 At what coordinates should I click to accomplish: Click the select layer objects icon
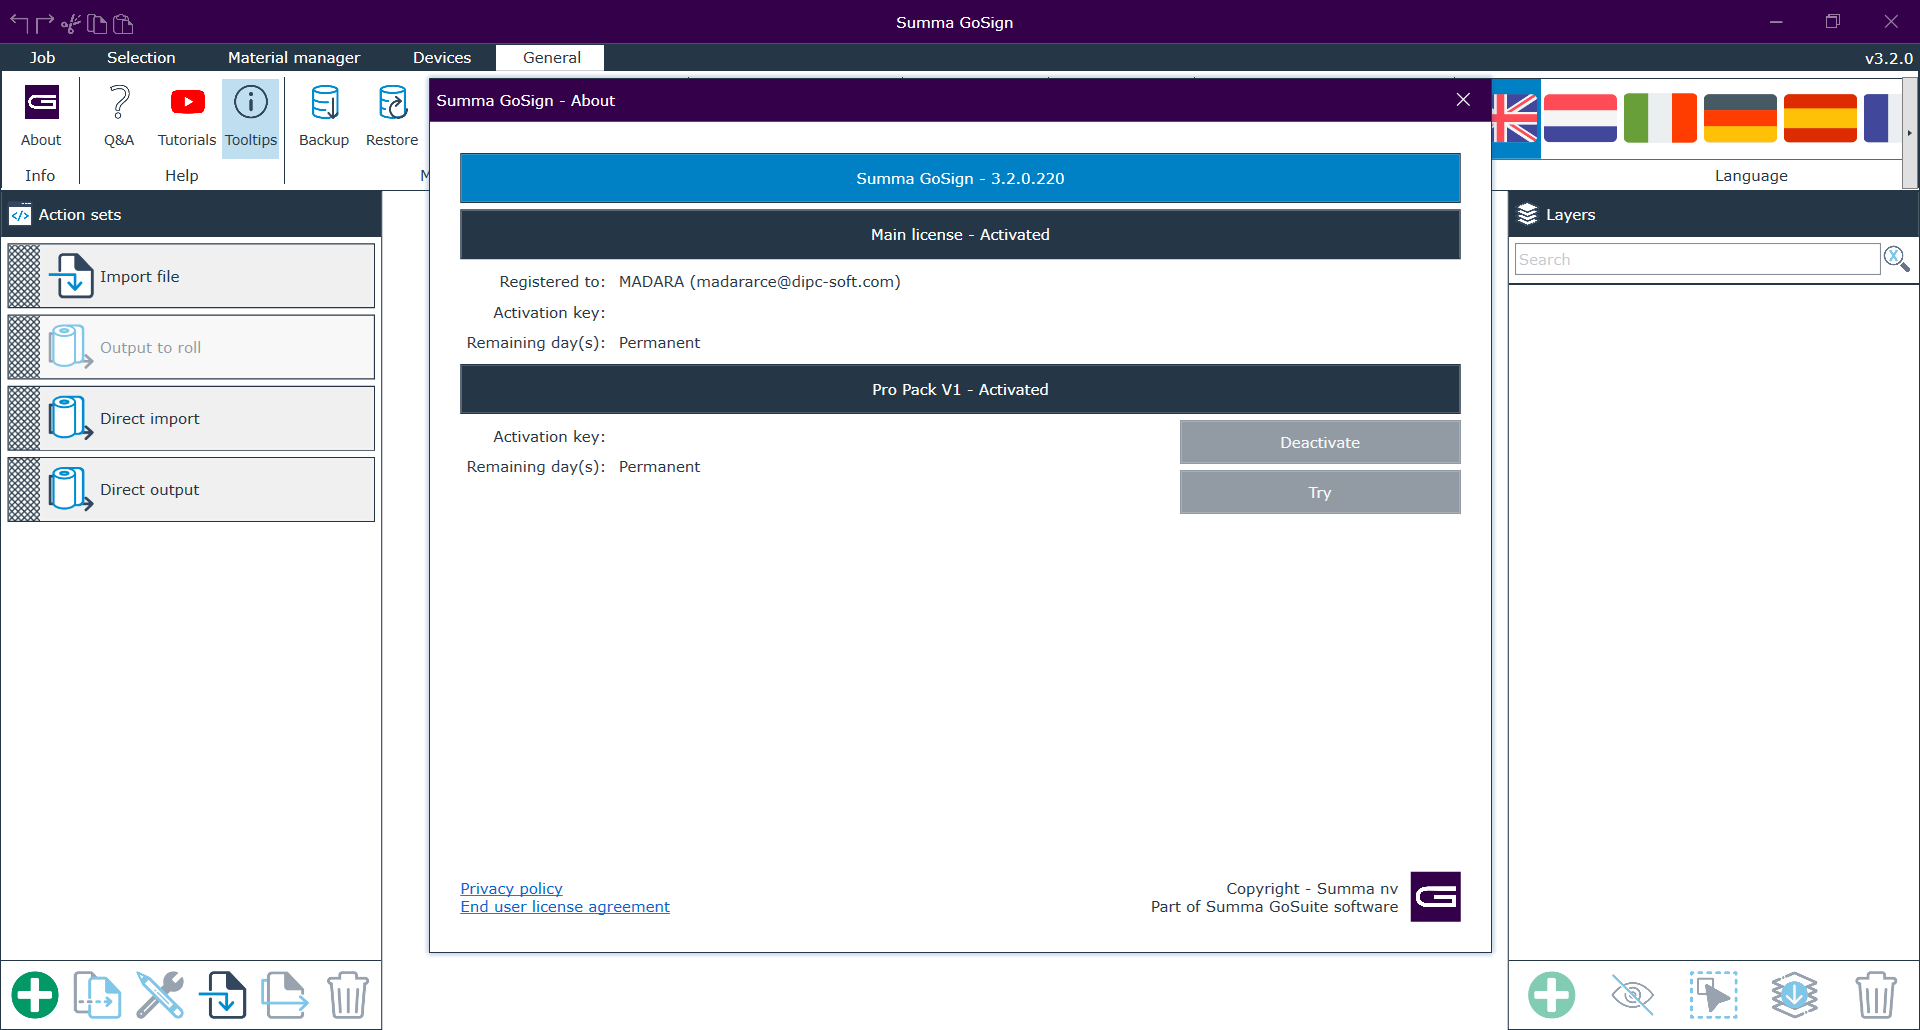click(x=1714, y=995)
